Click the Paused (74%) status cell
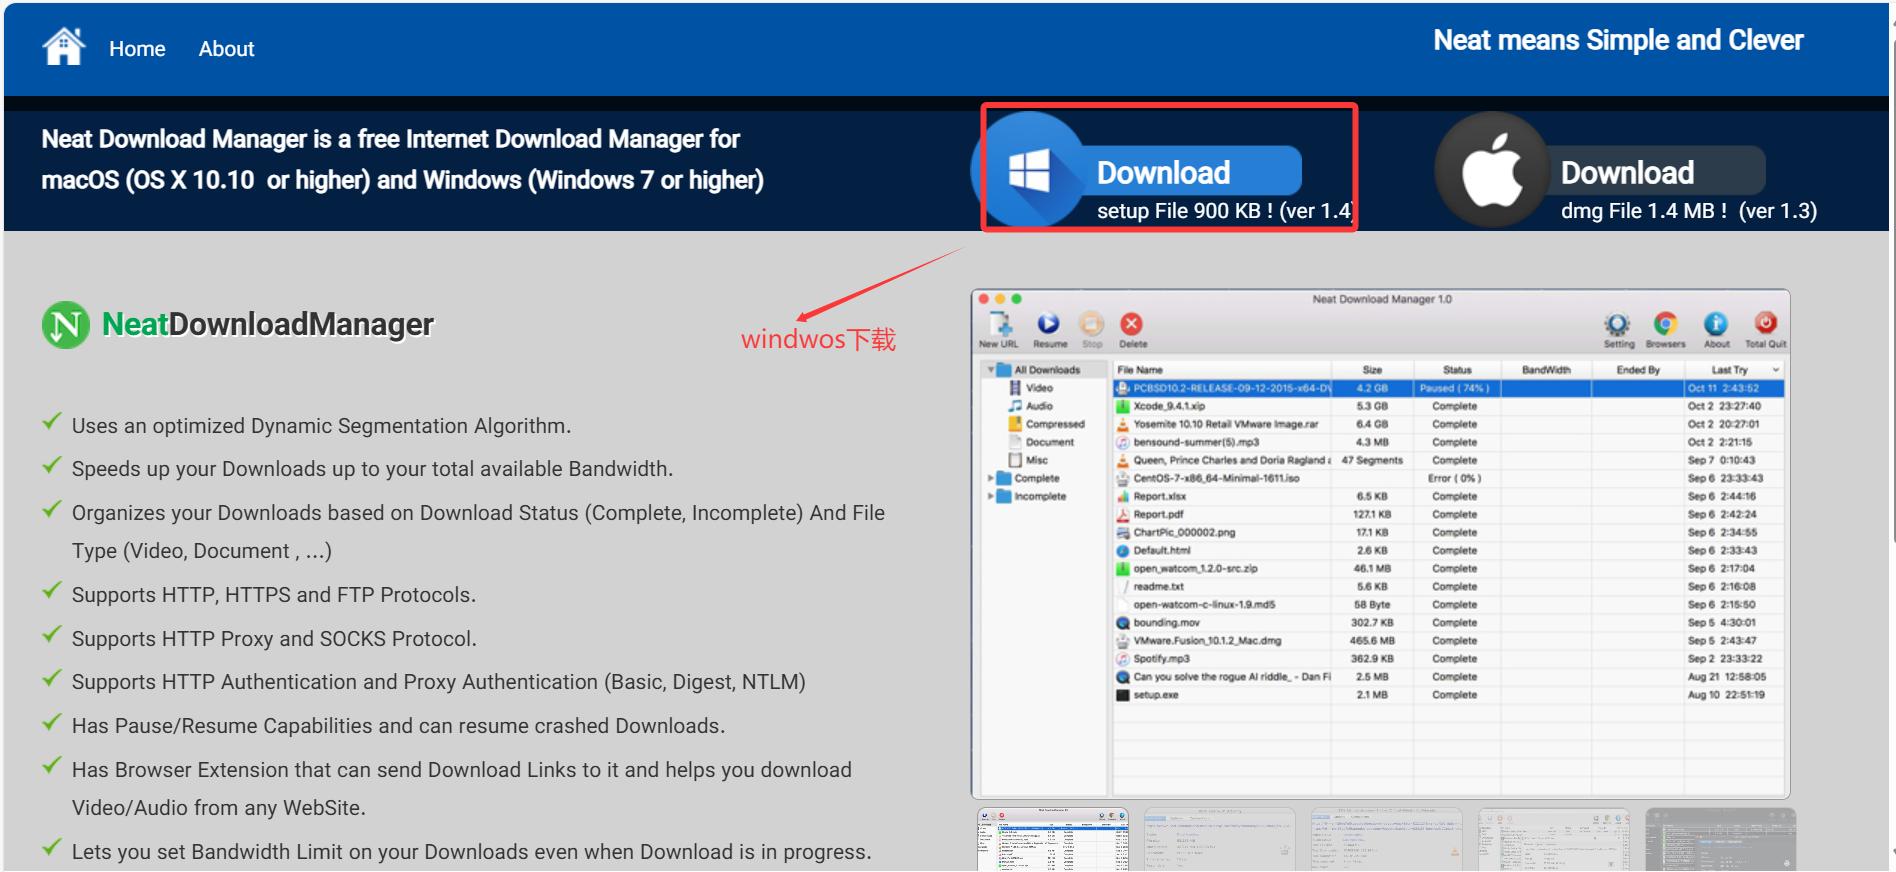The height and width of the screenshot is (872, 1896). [1454, 388]
